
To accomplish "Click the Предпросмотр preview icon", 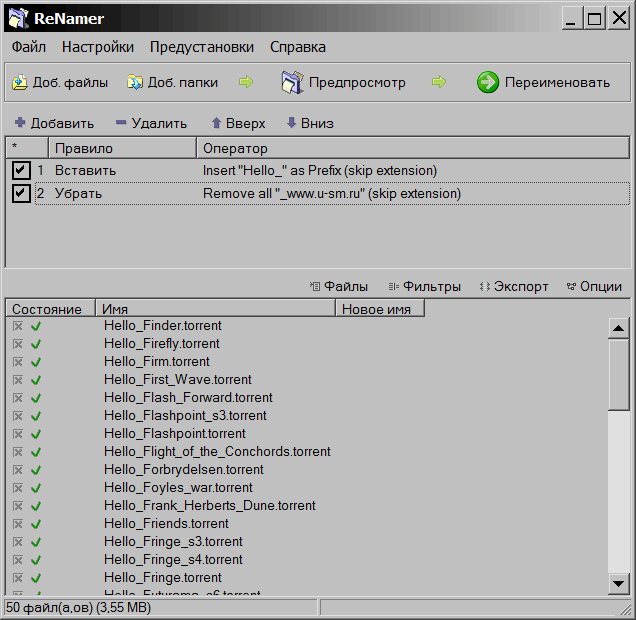I will [x=291, y=82].
